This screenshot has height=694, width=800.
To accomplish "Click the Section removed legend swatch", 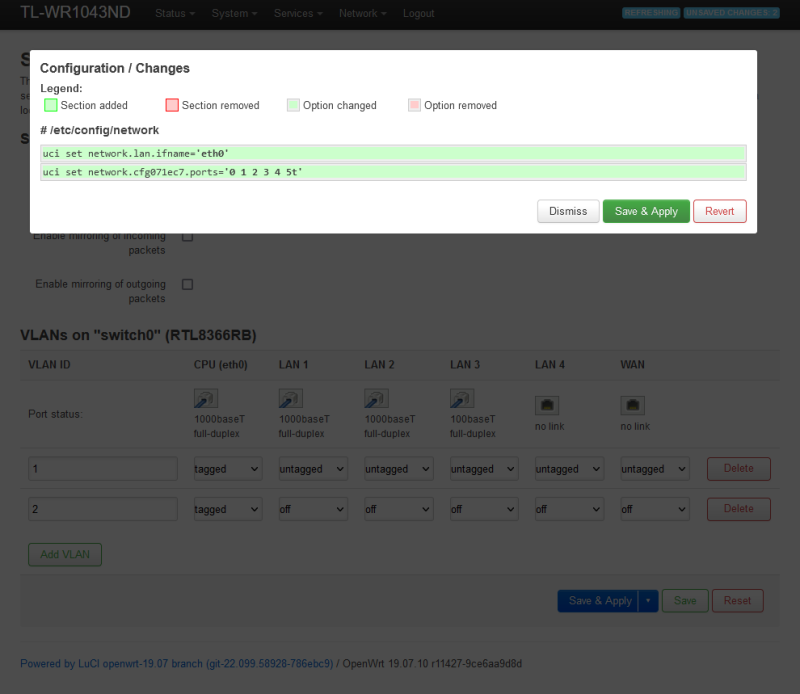I will (x=172, y=105).
